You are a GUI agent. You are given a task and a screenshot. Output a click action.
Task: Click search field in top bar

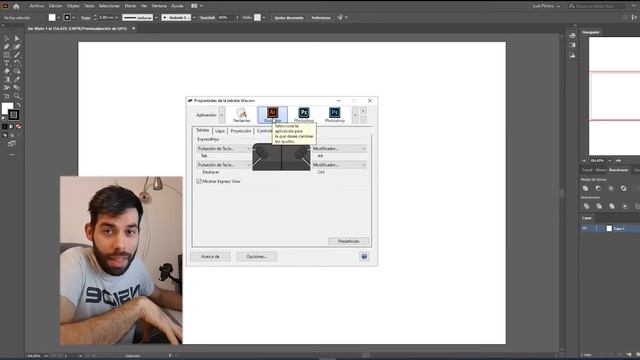point(597,6)
